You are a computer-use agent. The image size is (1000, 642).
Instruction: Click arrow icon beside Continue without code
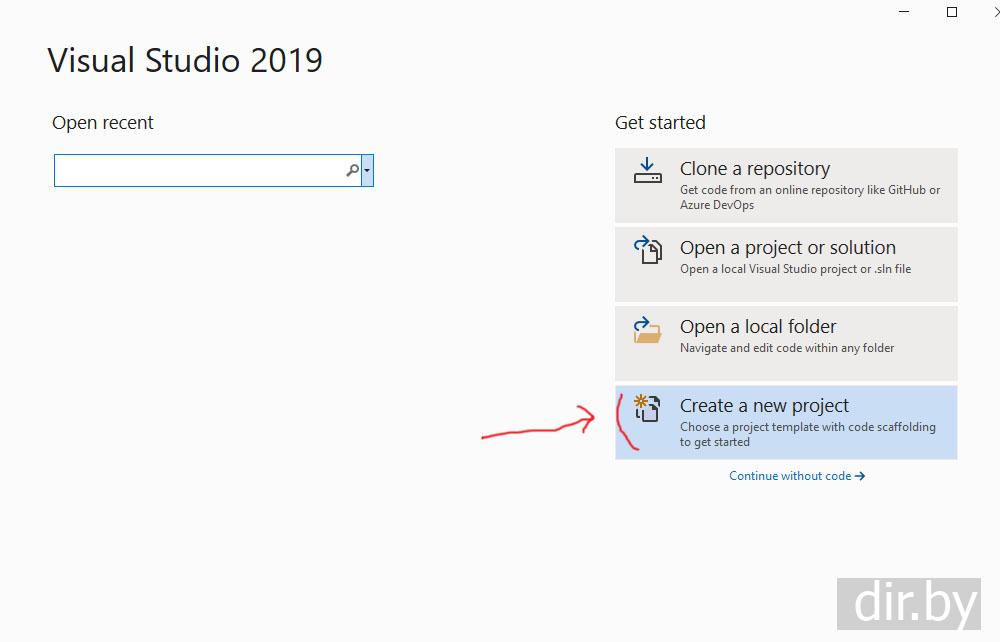860,476
